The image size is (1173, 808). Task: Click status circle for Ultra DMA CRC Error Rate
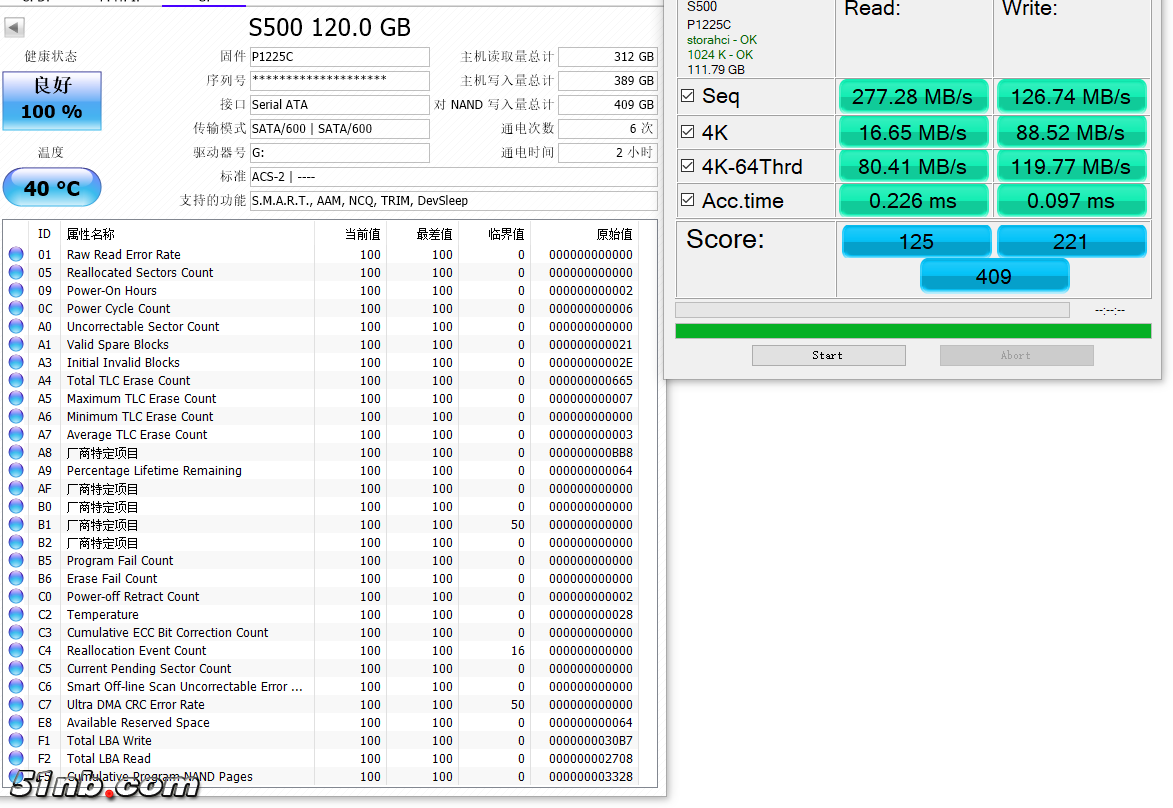(x=16, y=704)
